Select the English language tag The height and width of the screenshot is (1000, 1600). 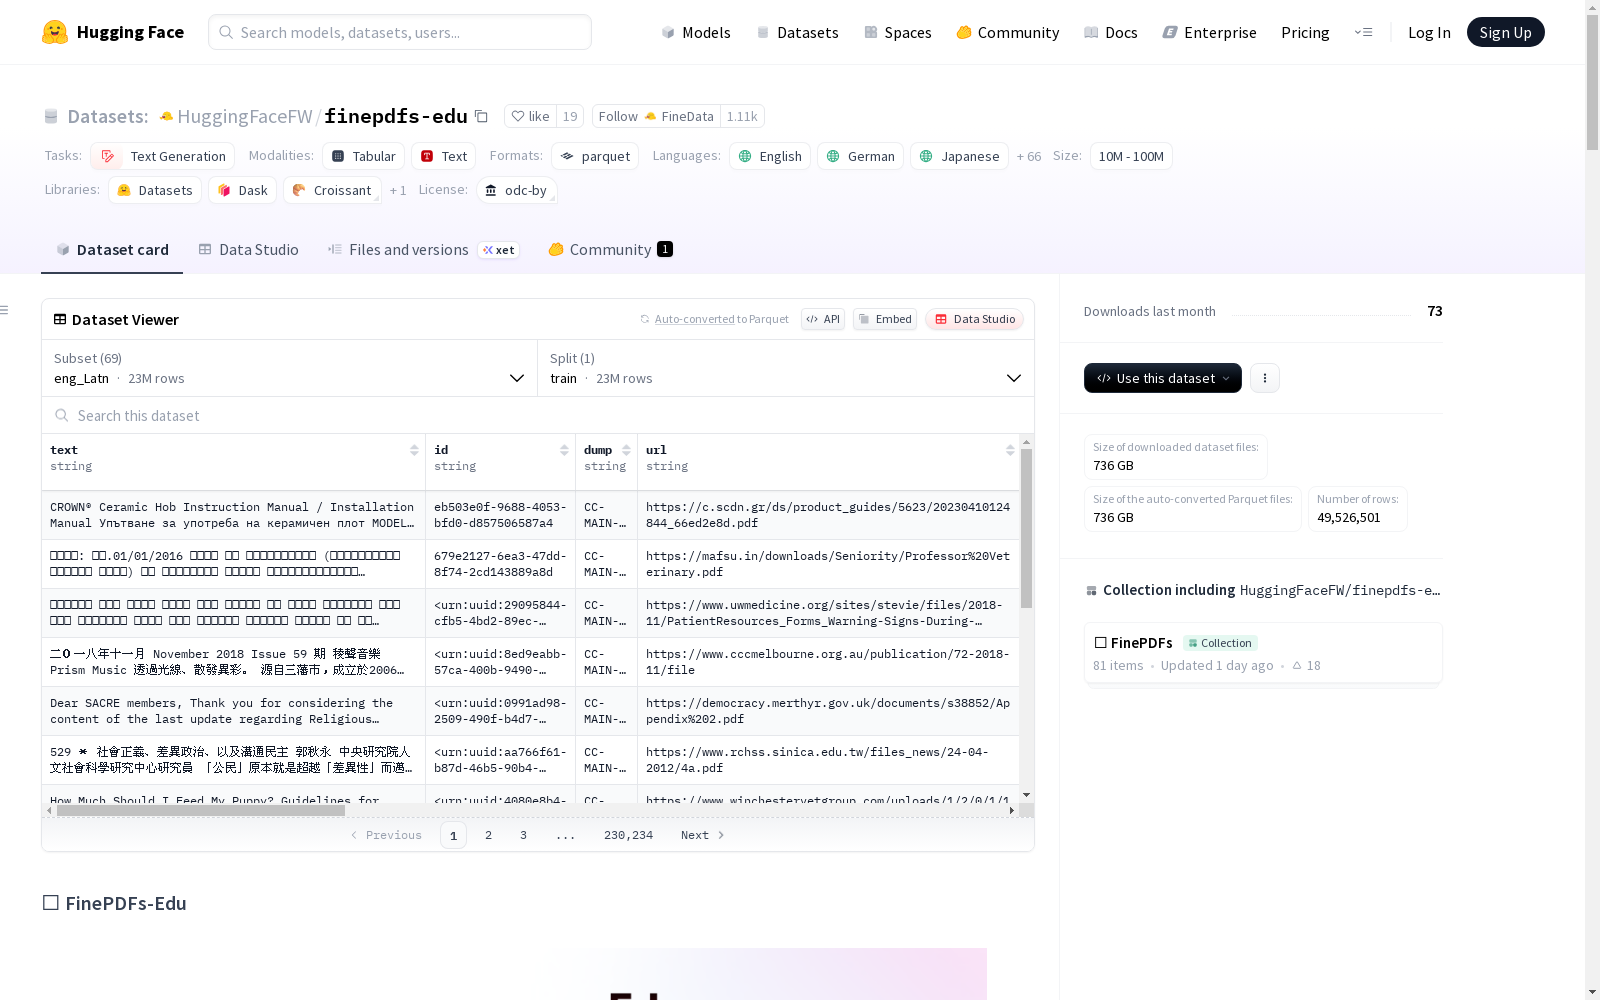[770, 156]
